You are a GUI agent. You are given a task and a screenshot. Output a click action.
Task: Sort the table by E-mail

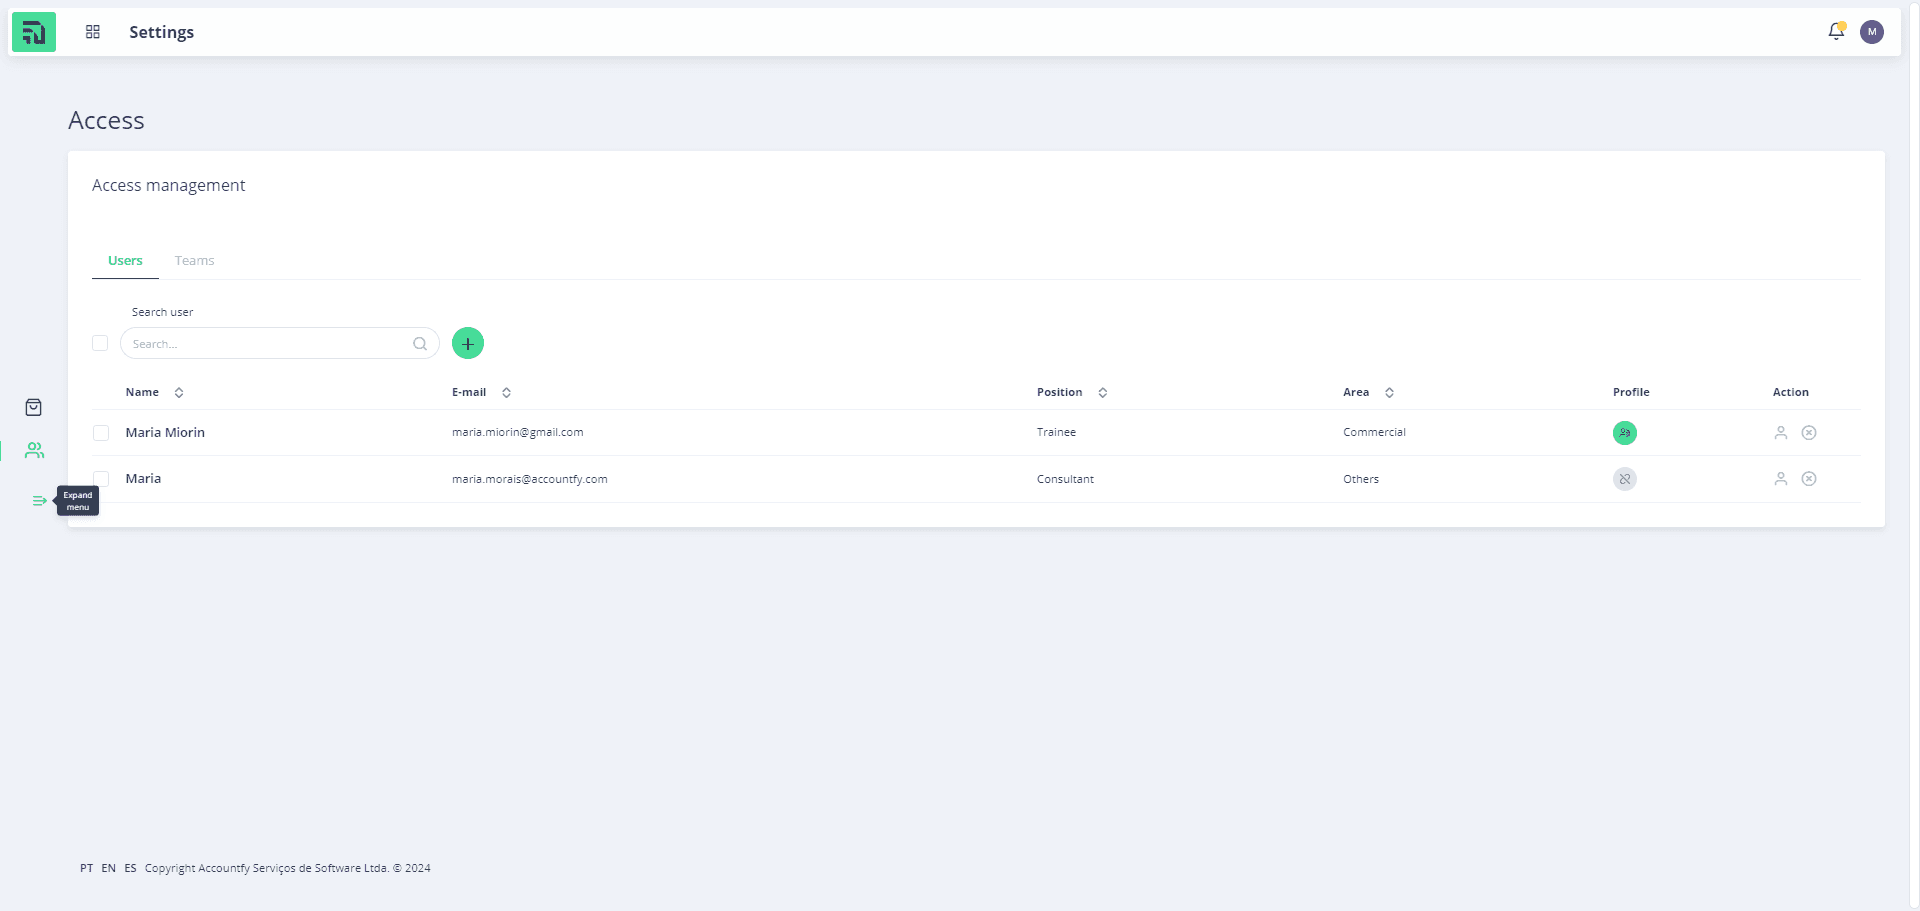pyautogui.click(x=507, y=393)
